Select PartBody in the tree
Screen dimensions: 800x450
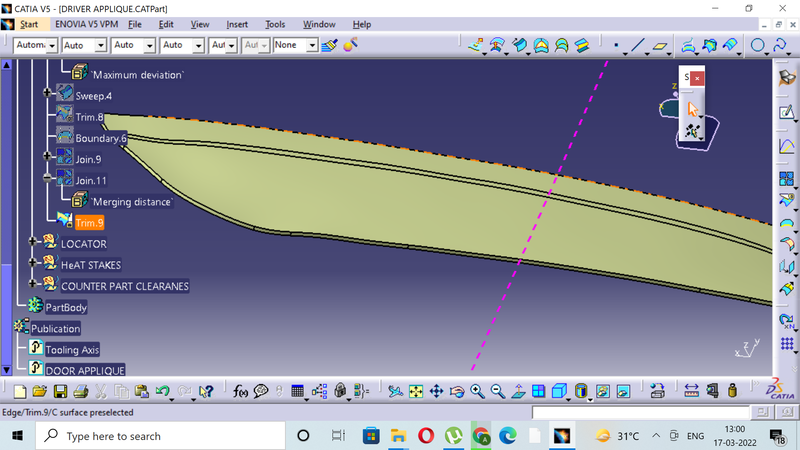(66, 307)
